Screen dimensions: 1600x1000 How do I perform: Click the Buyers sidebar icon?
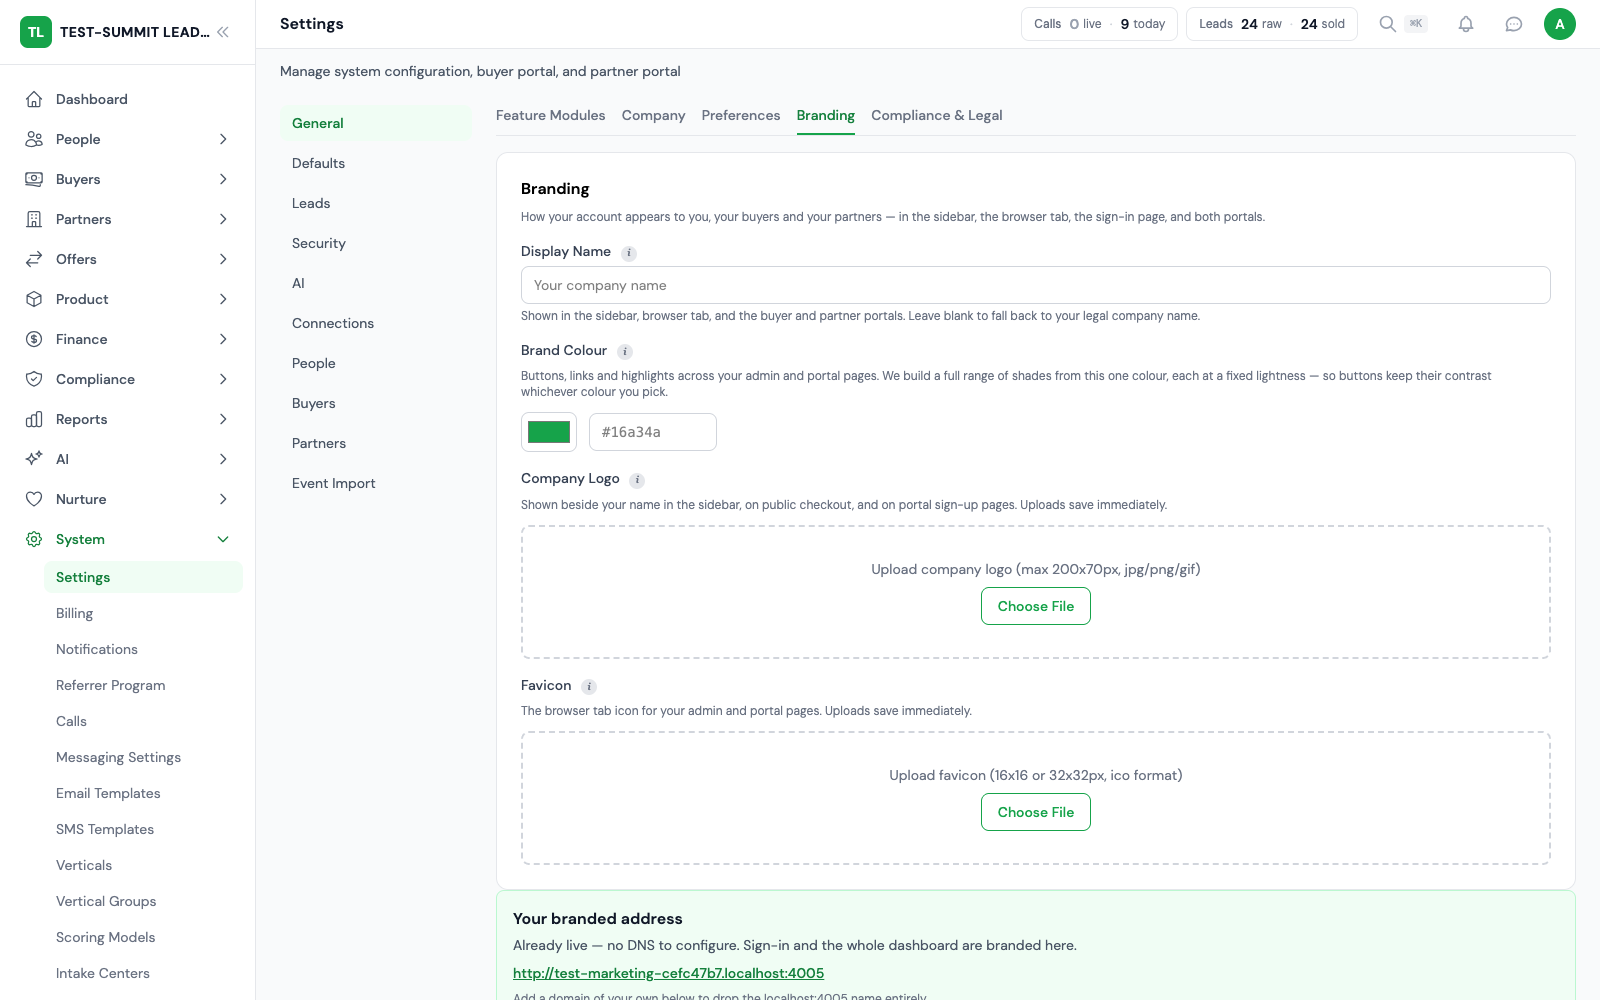click(34, 179)
